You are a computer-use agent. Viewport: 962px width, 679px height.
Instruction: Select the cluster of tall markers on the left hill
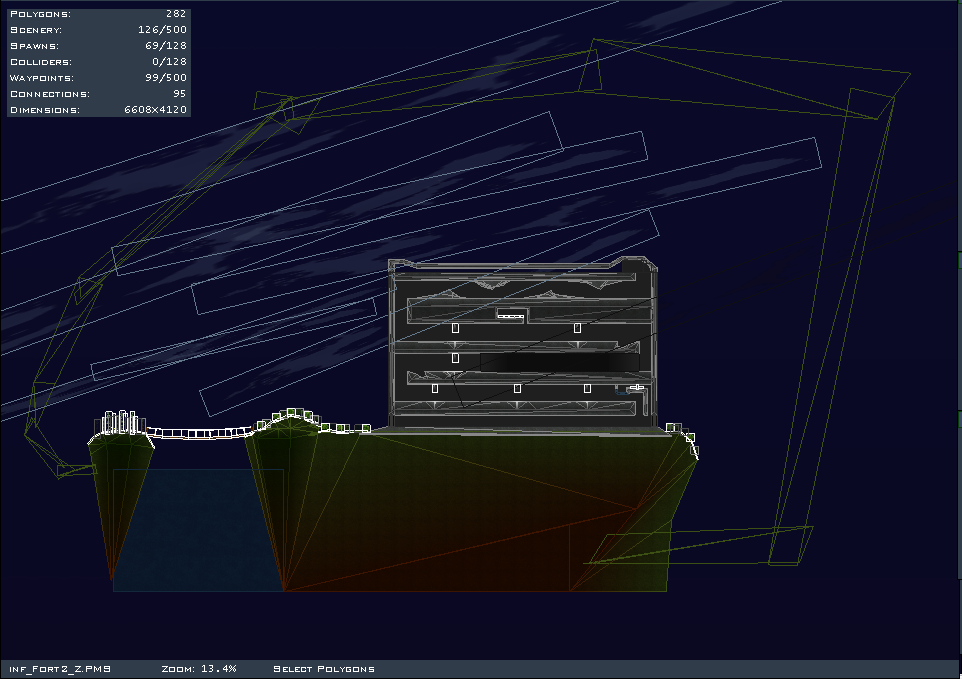coord(121,421)
